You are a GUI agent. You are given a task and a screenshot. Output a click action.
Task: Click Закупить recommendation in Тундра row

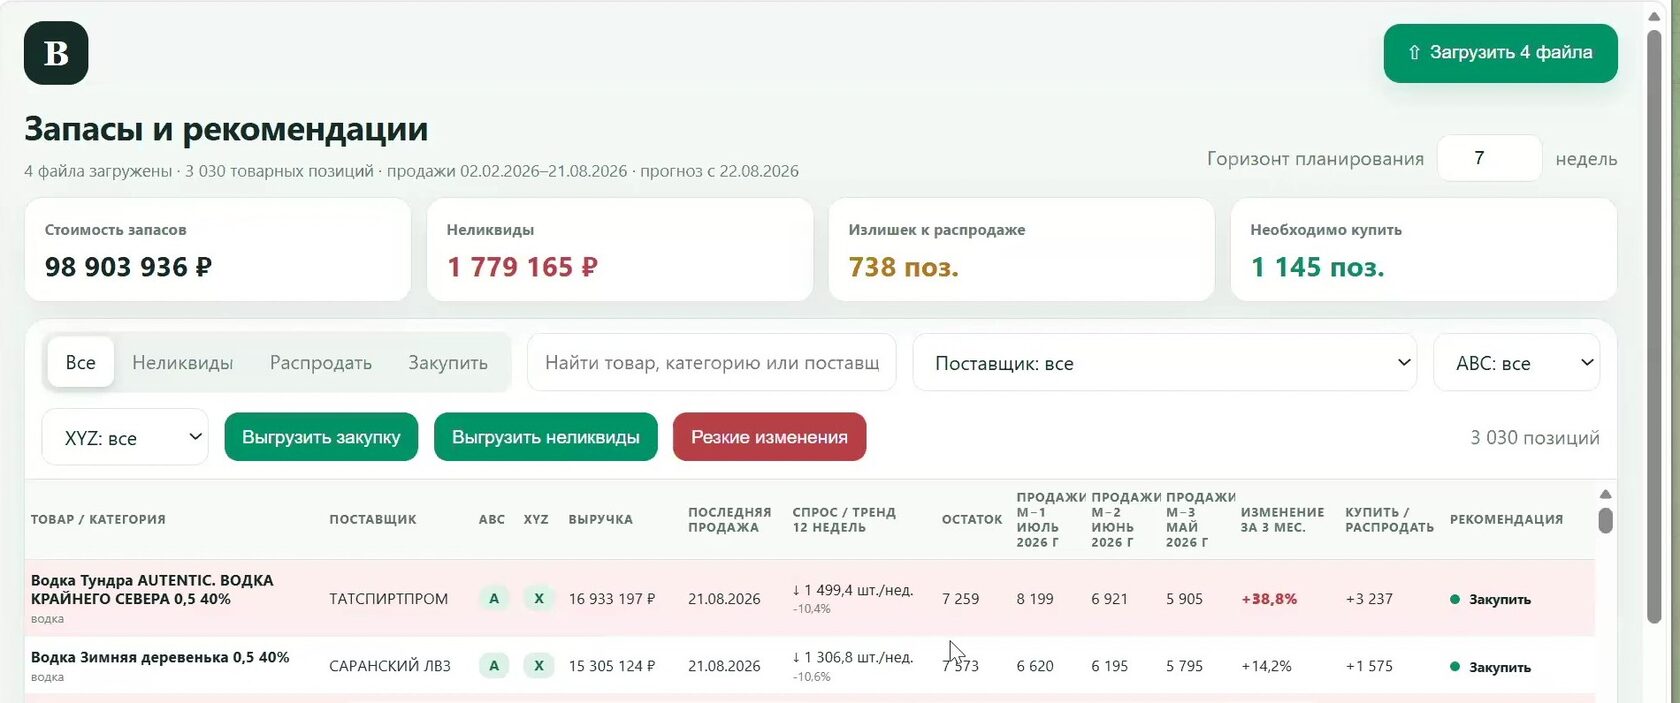click(x=1491, y=599)
